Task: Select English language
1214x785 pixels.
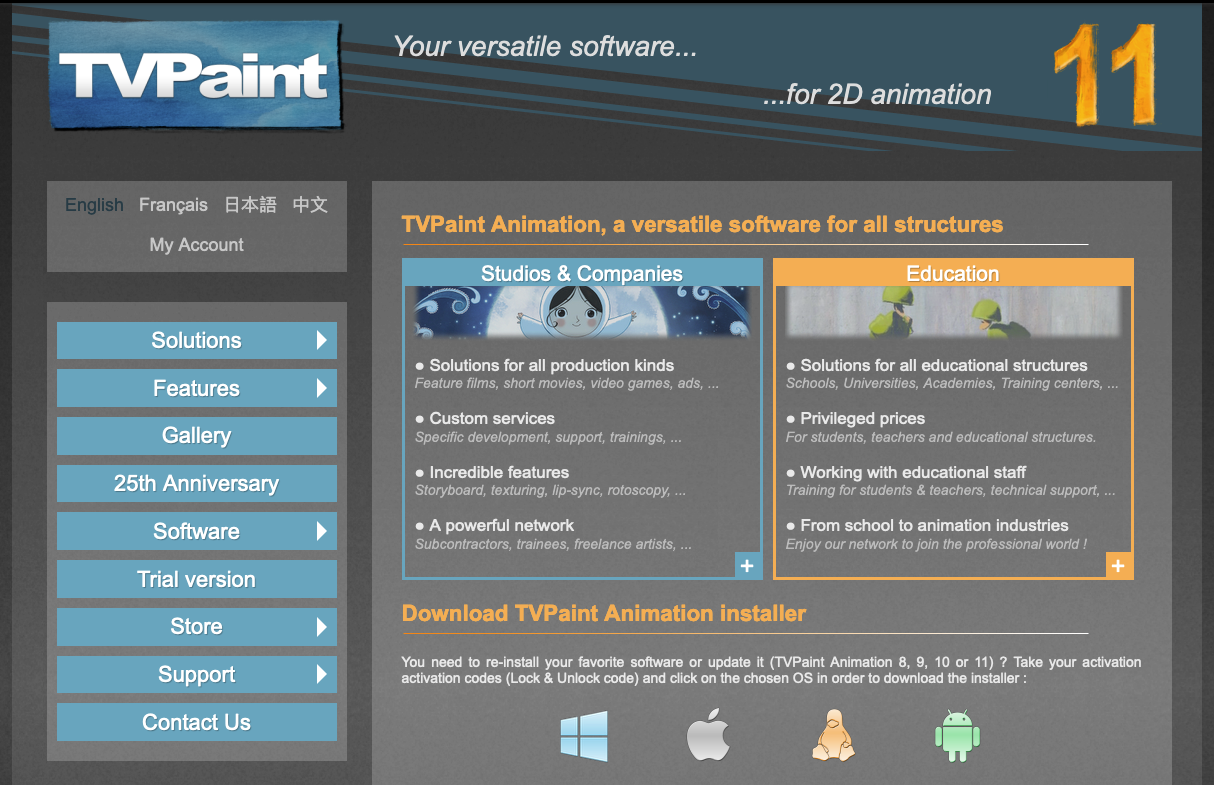Action: tap(94, 205)
